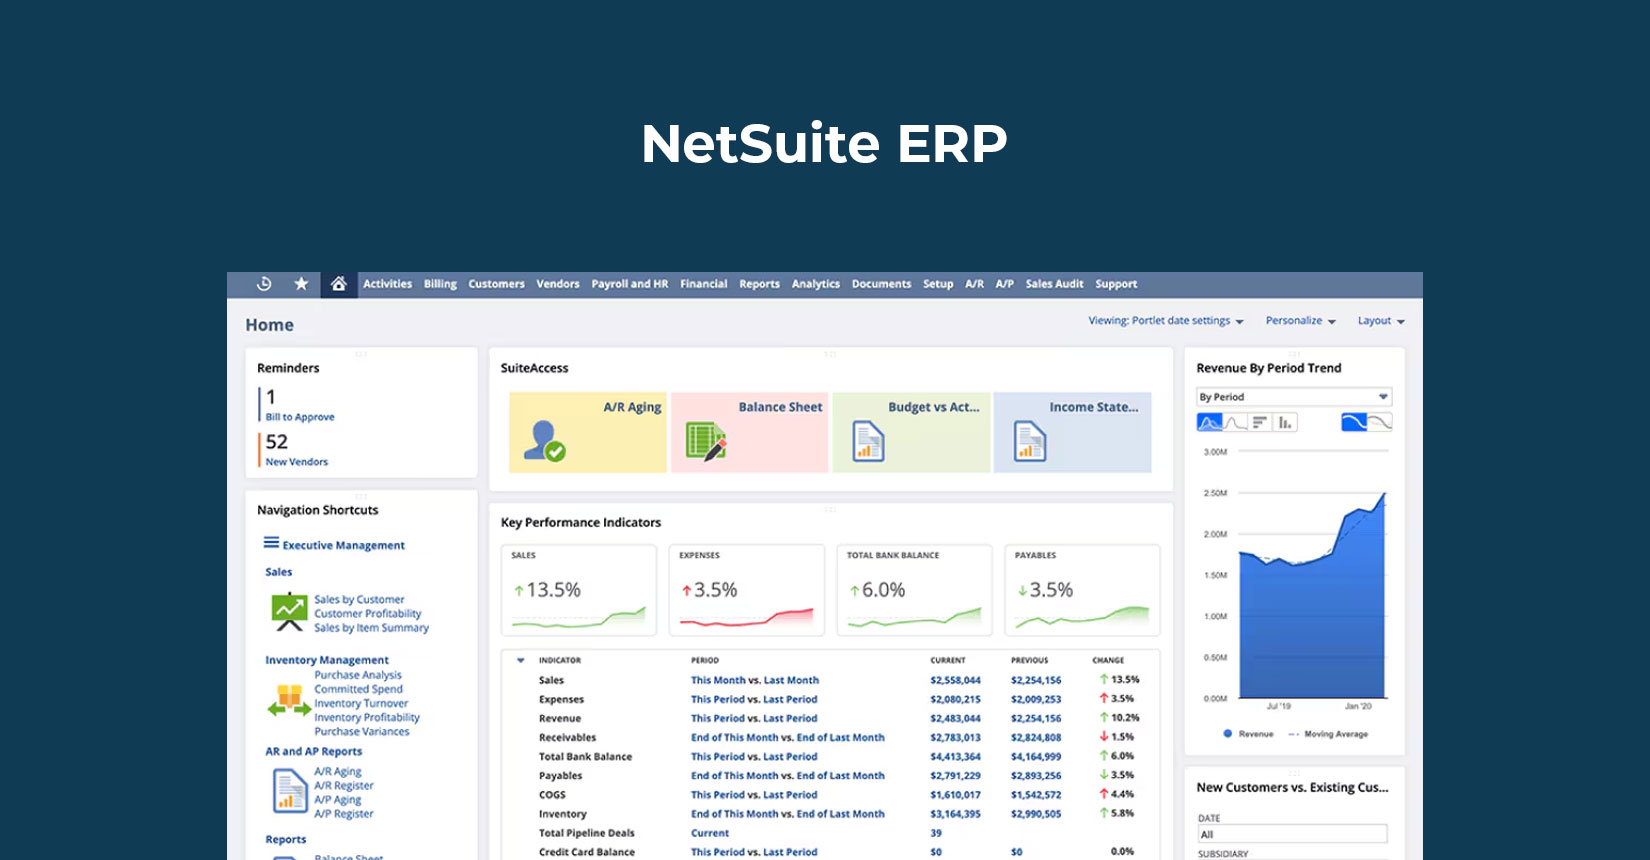Click the Total Bank Balance sparkline chart
The width and height of the screenshot is (1650, 860).
pyautogui.click(x=914, y=617)
